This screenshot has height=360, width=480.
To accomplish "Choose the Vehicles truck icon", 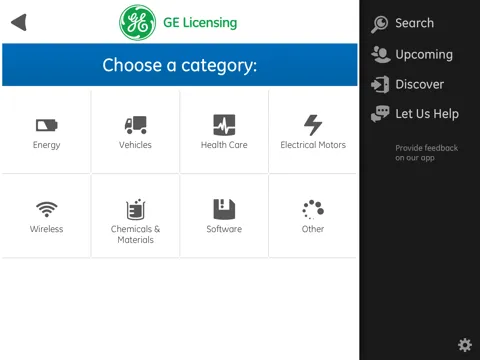I will (x=135, y=125).
